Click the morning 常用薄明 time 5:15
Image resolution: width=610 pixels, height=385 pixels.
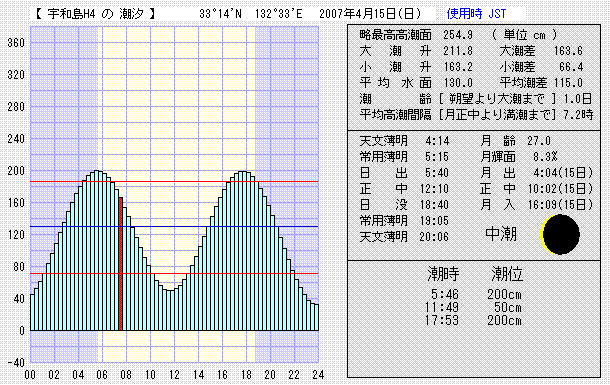click(x=437, y=157)
